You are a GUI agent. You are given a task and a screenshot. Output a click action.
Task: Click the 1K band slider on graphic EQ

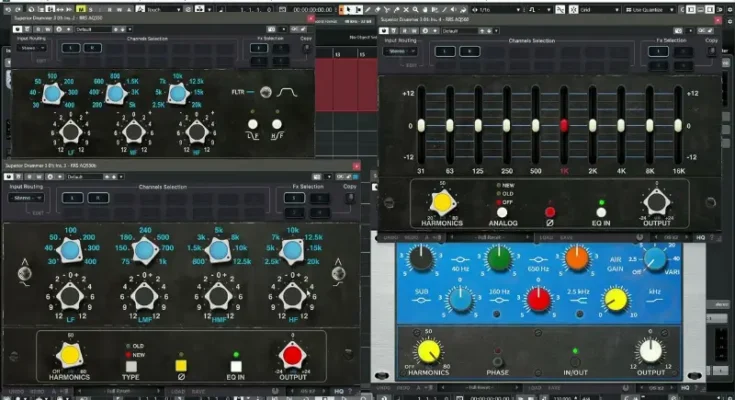click(x=564, y=125)
